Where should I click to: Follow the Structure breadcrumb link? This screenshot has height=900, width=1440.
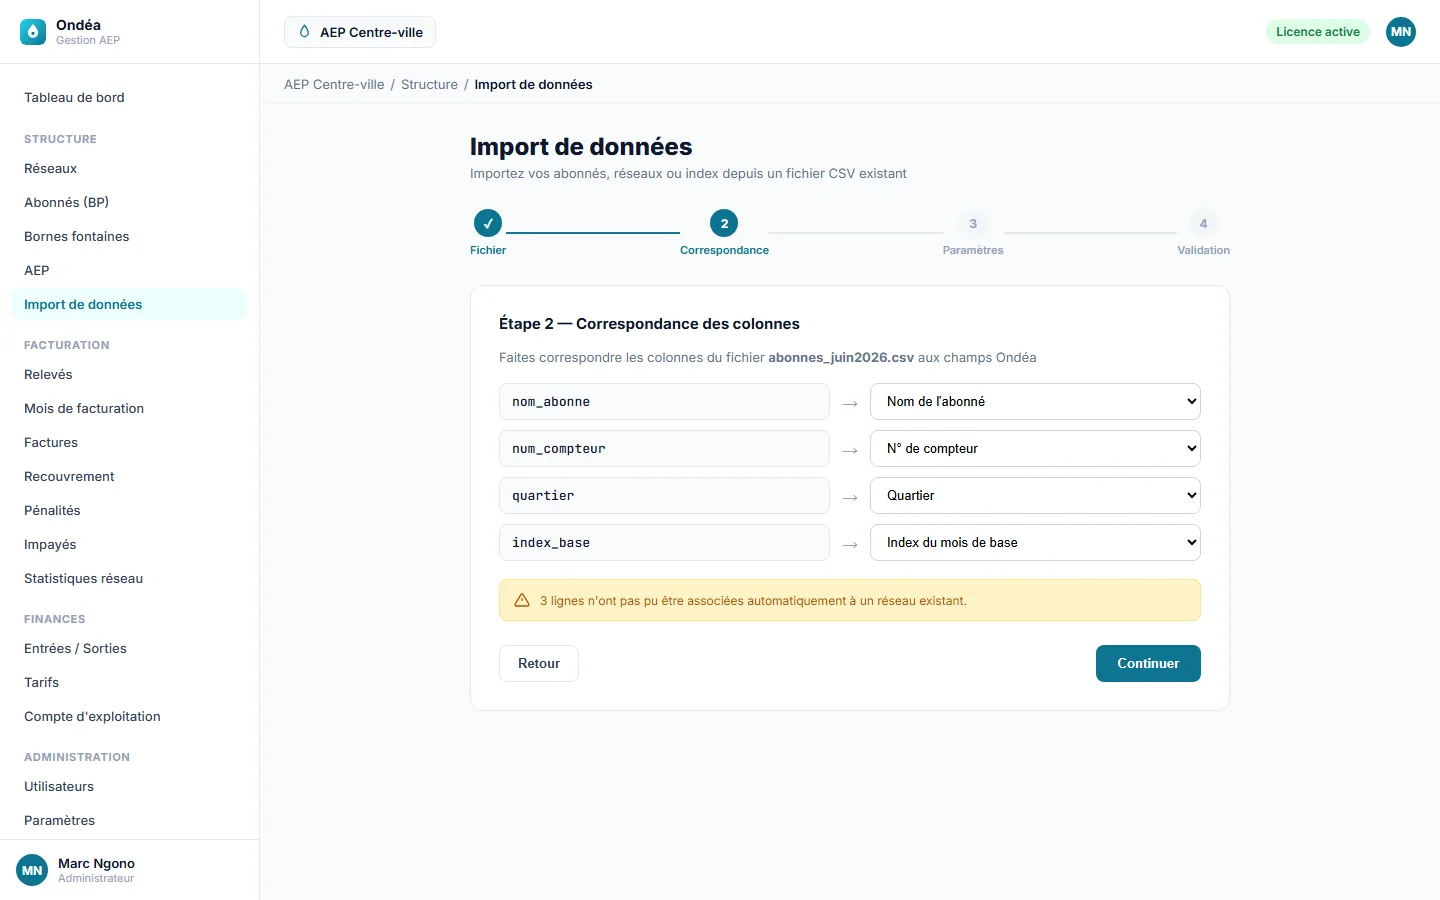(429, 84)
